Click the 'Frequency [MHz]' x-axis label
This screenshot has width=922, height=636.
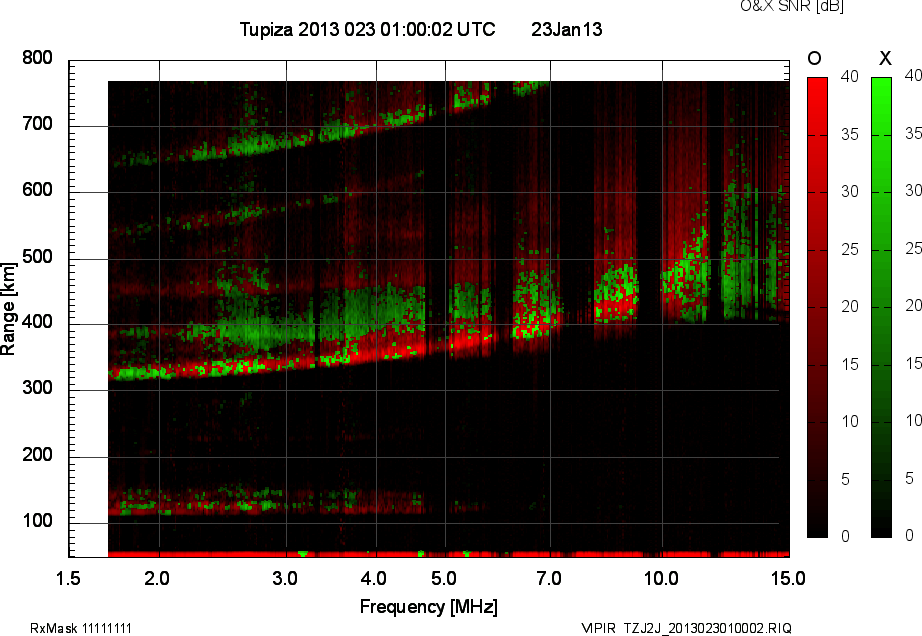(429, 607)
